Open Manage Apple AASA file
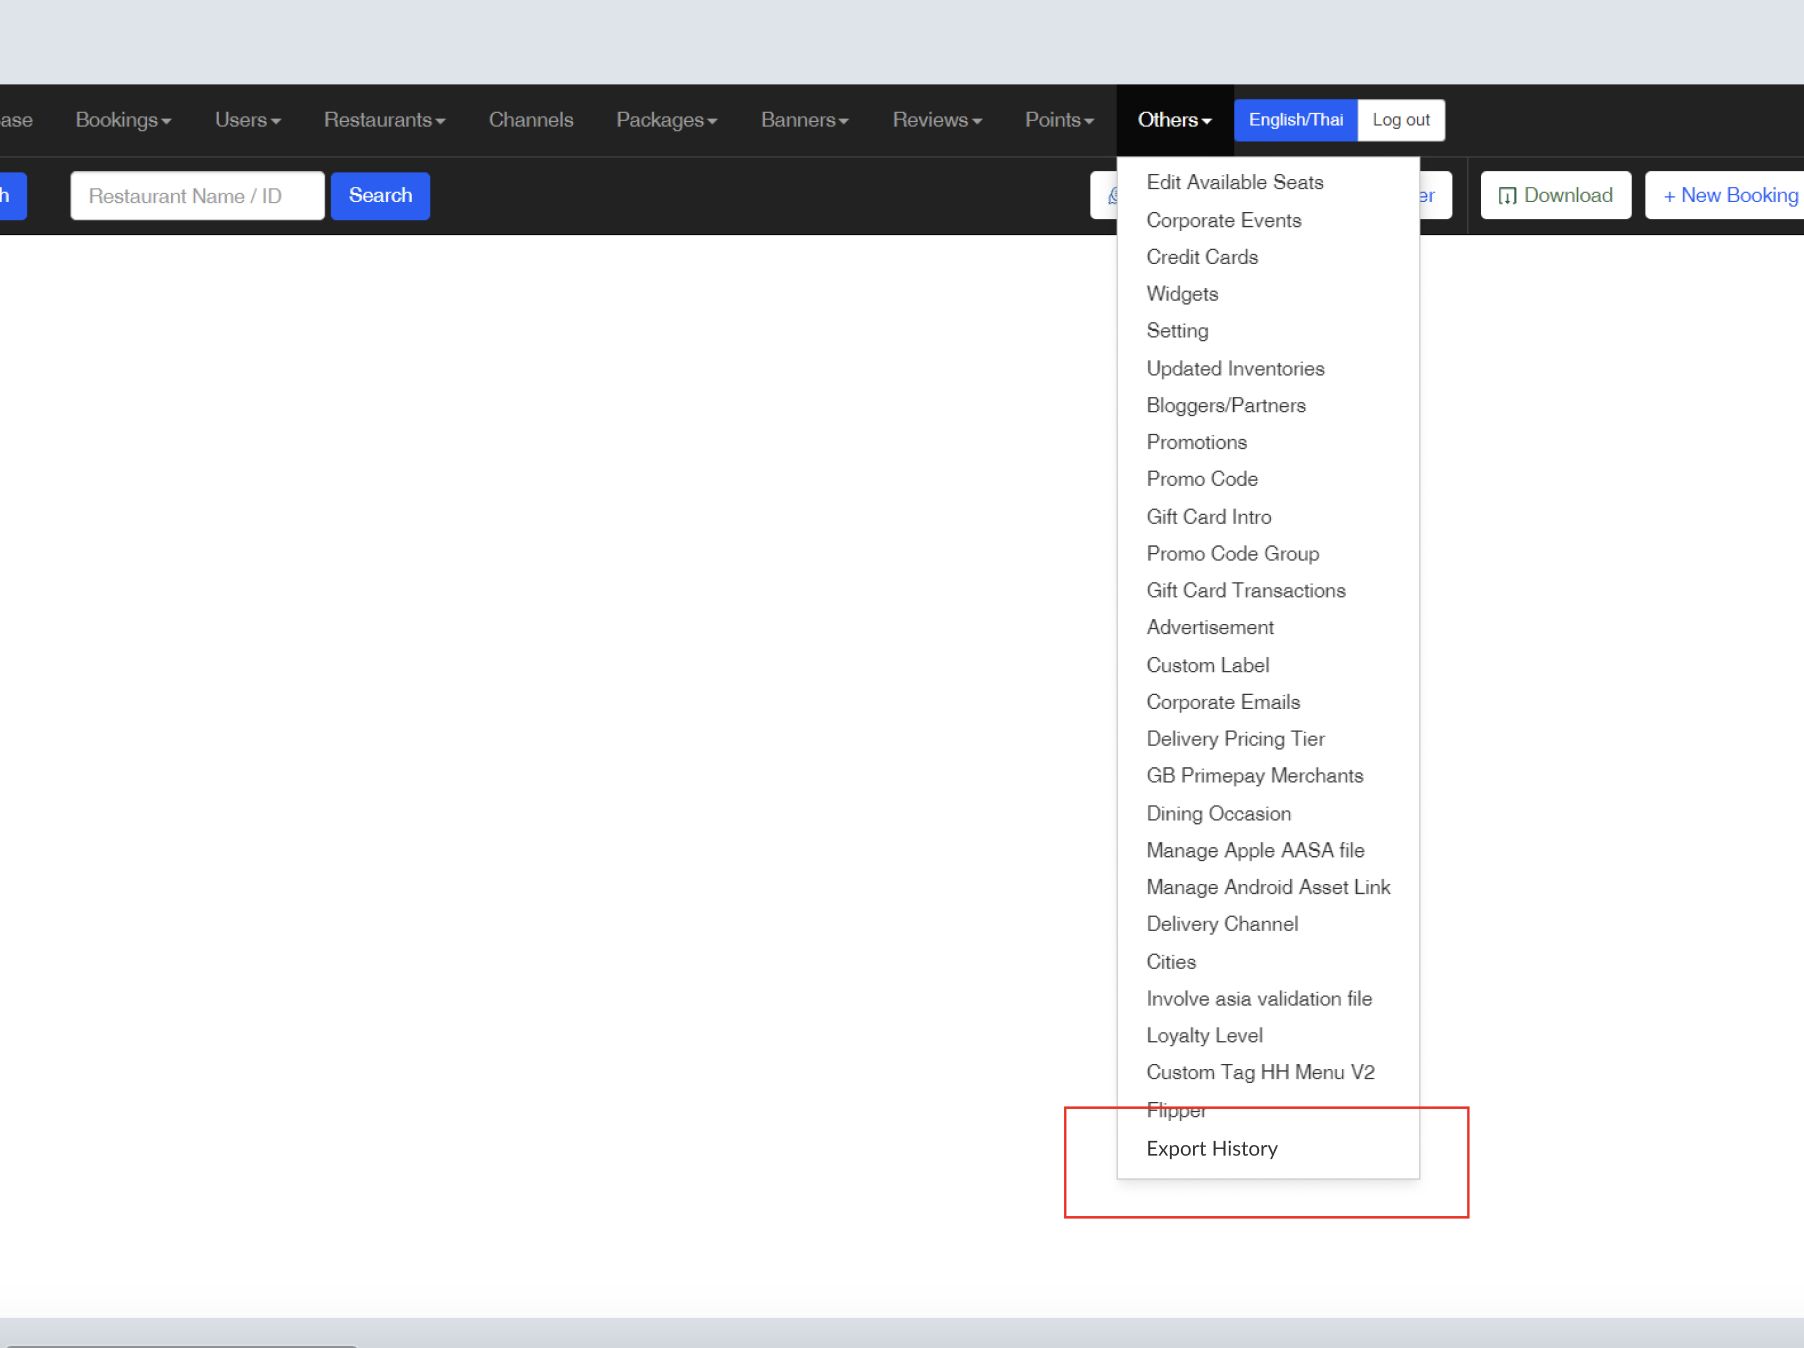Screen dimensions: 1804x1348 (x=1255, y=851)
